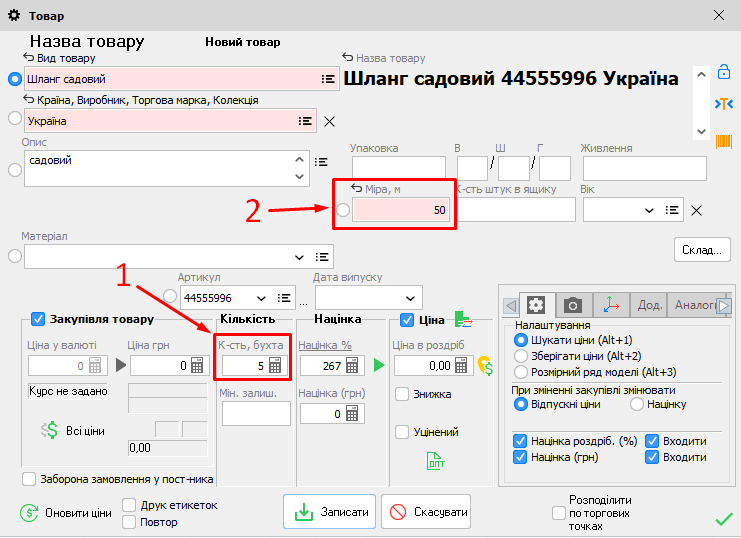Click the Скасувати button
Viewport: 741px width, 538px height.
click(426, 512)
